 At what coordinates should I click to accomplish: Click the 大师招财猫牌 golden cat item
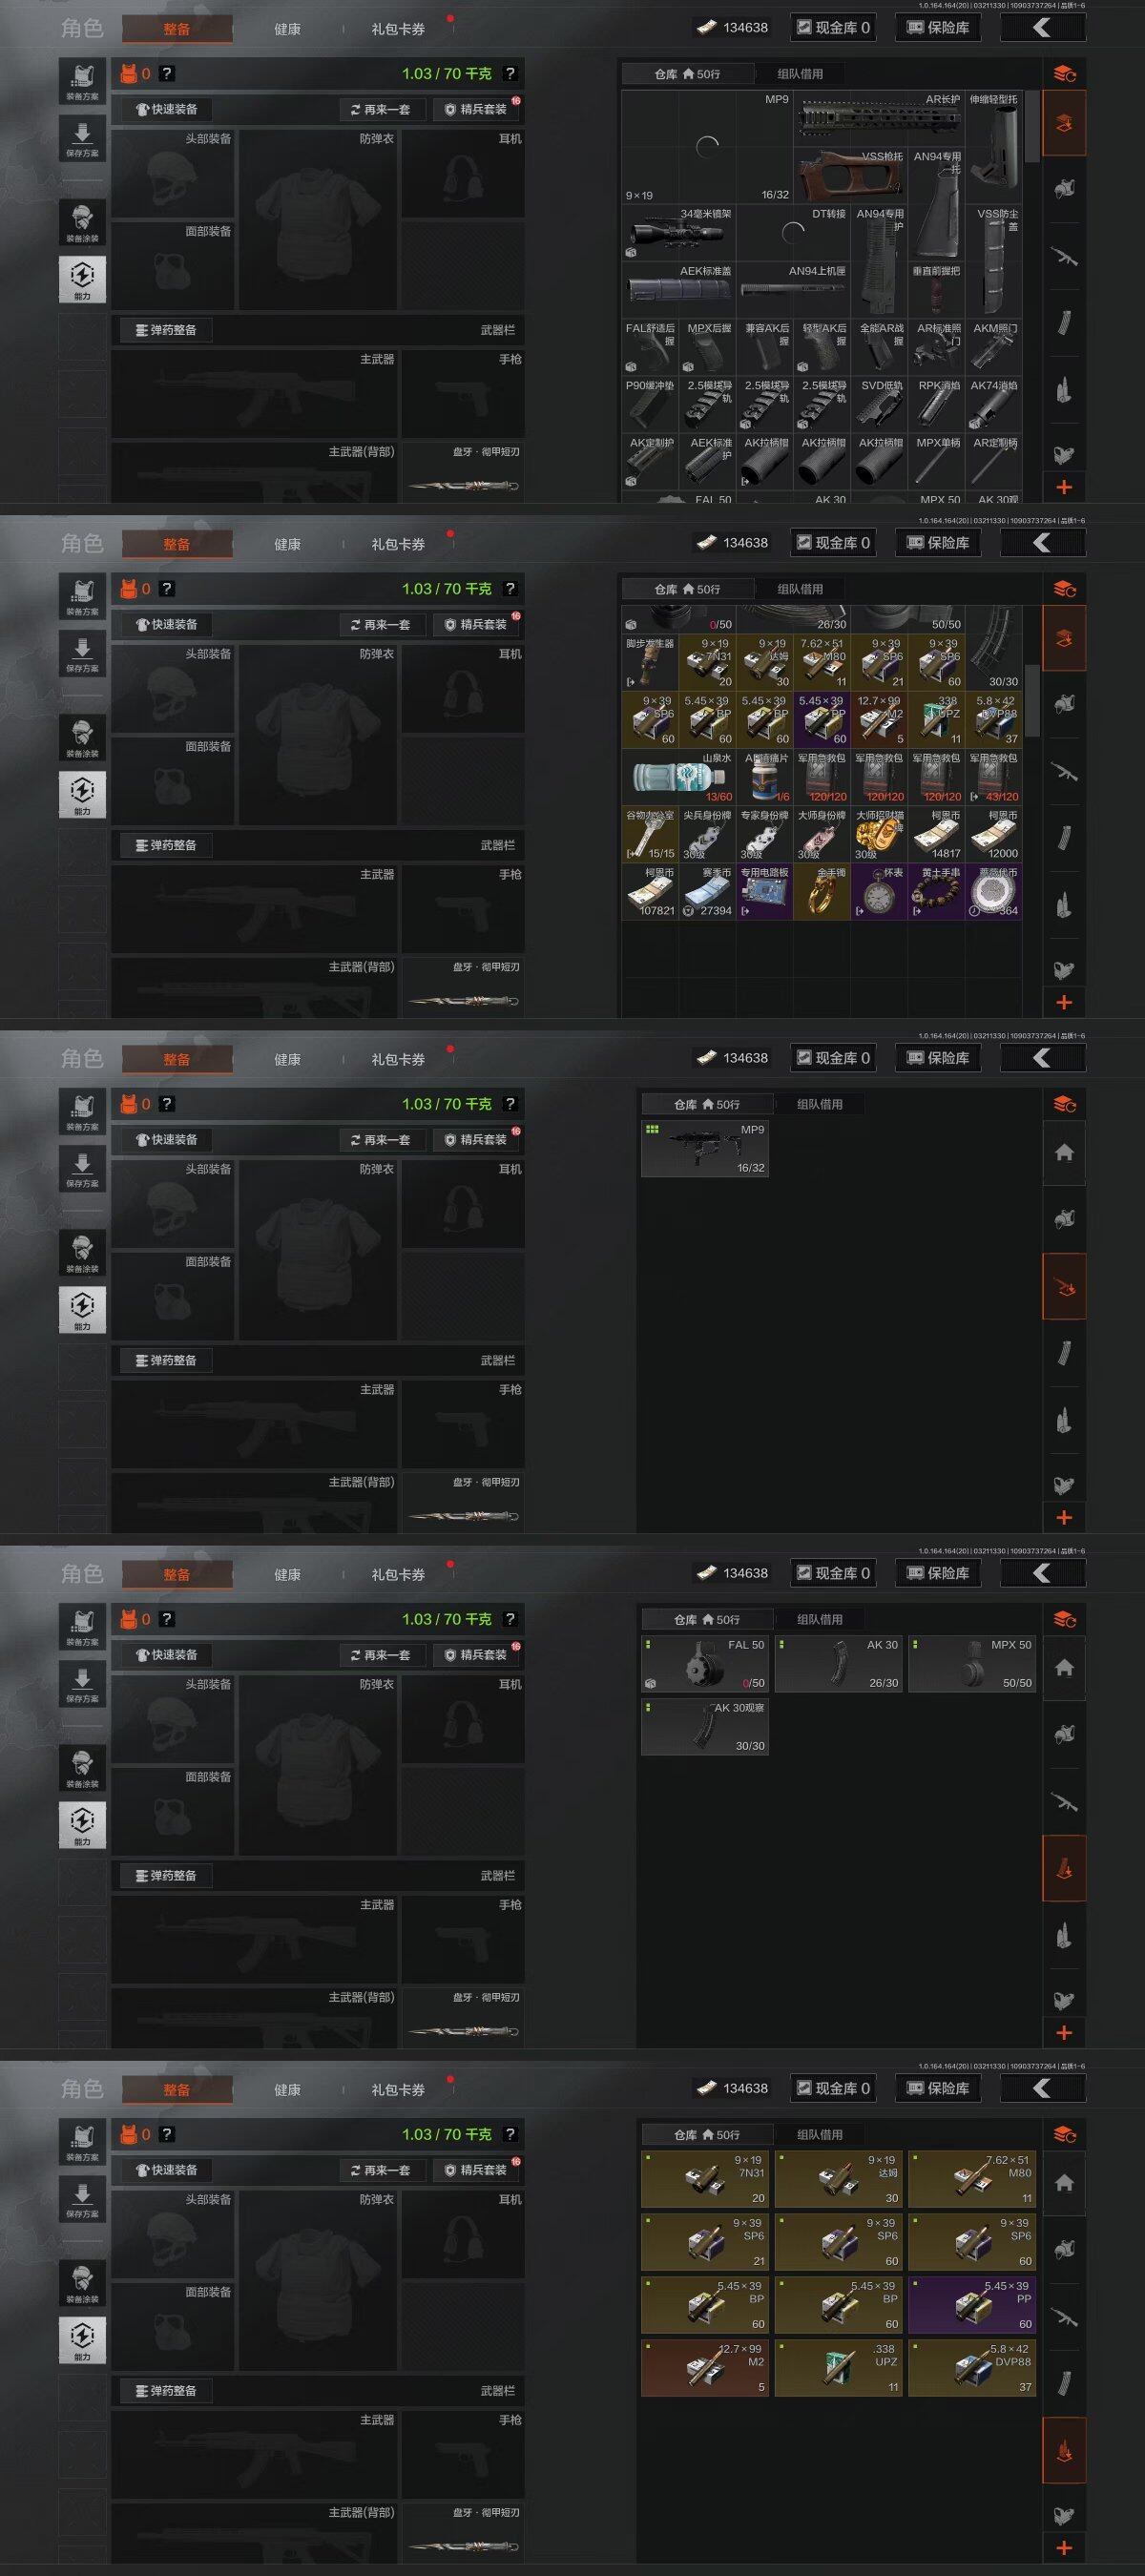click(879, 835)
